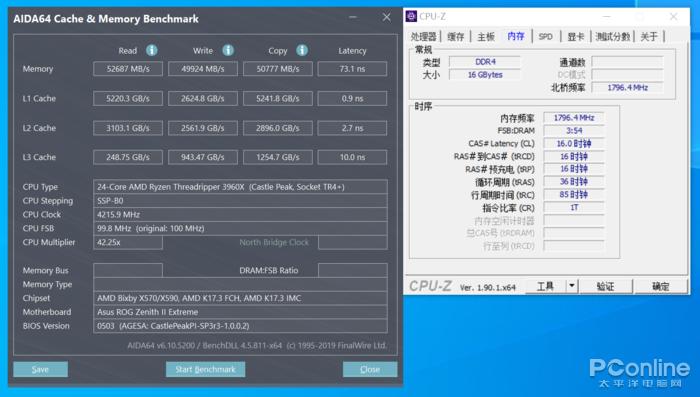Viewport: 700px width, 397px height.
Task: Click the CPU-Z title bar app icon
Action: [x=411, y=17]
